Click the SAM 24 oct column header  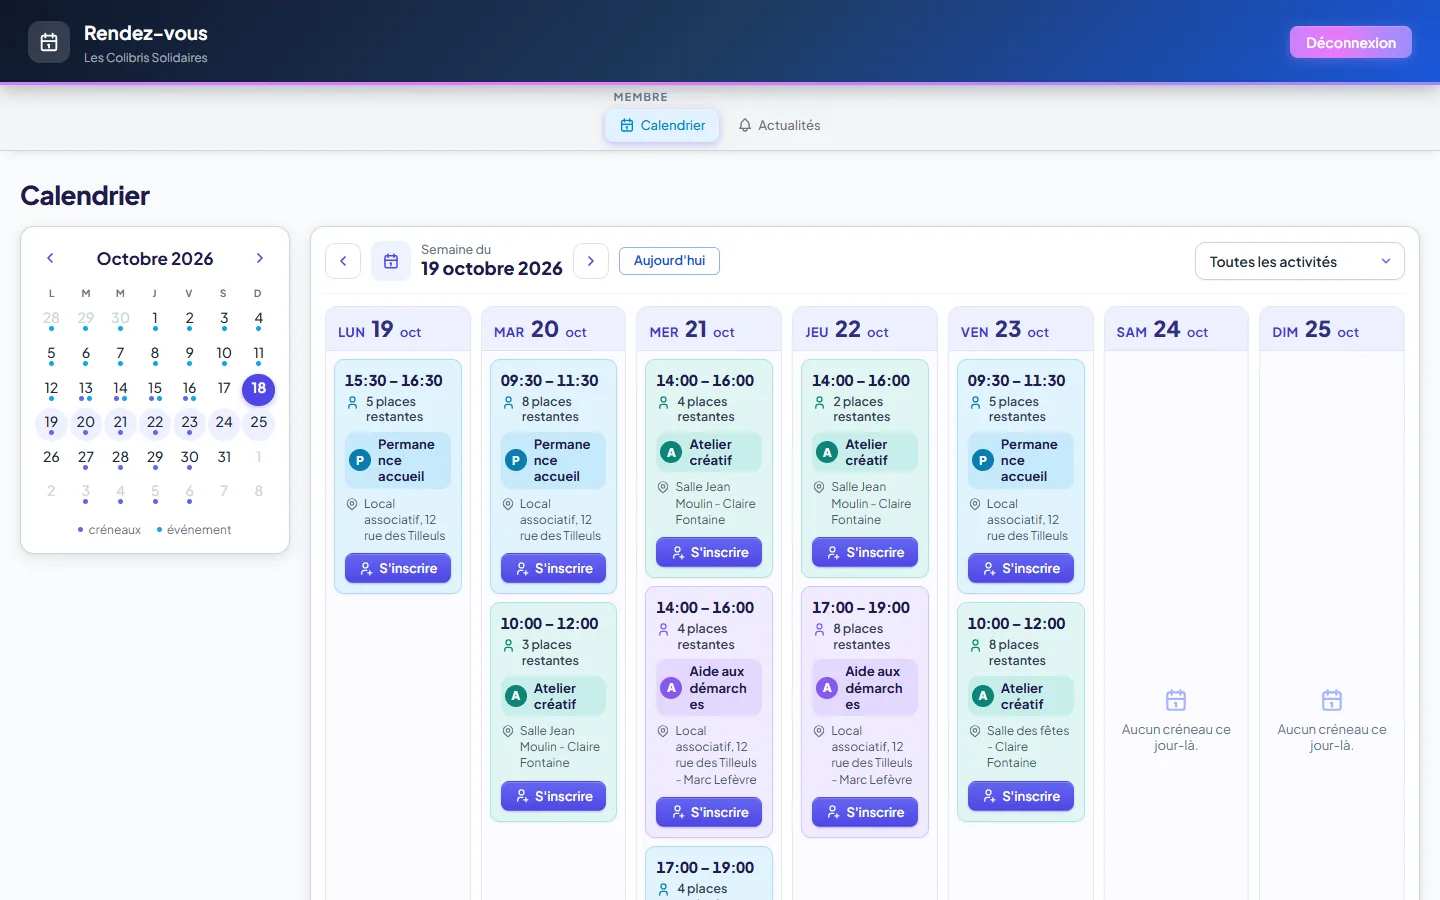coord(1176,329)
